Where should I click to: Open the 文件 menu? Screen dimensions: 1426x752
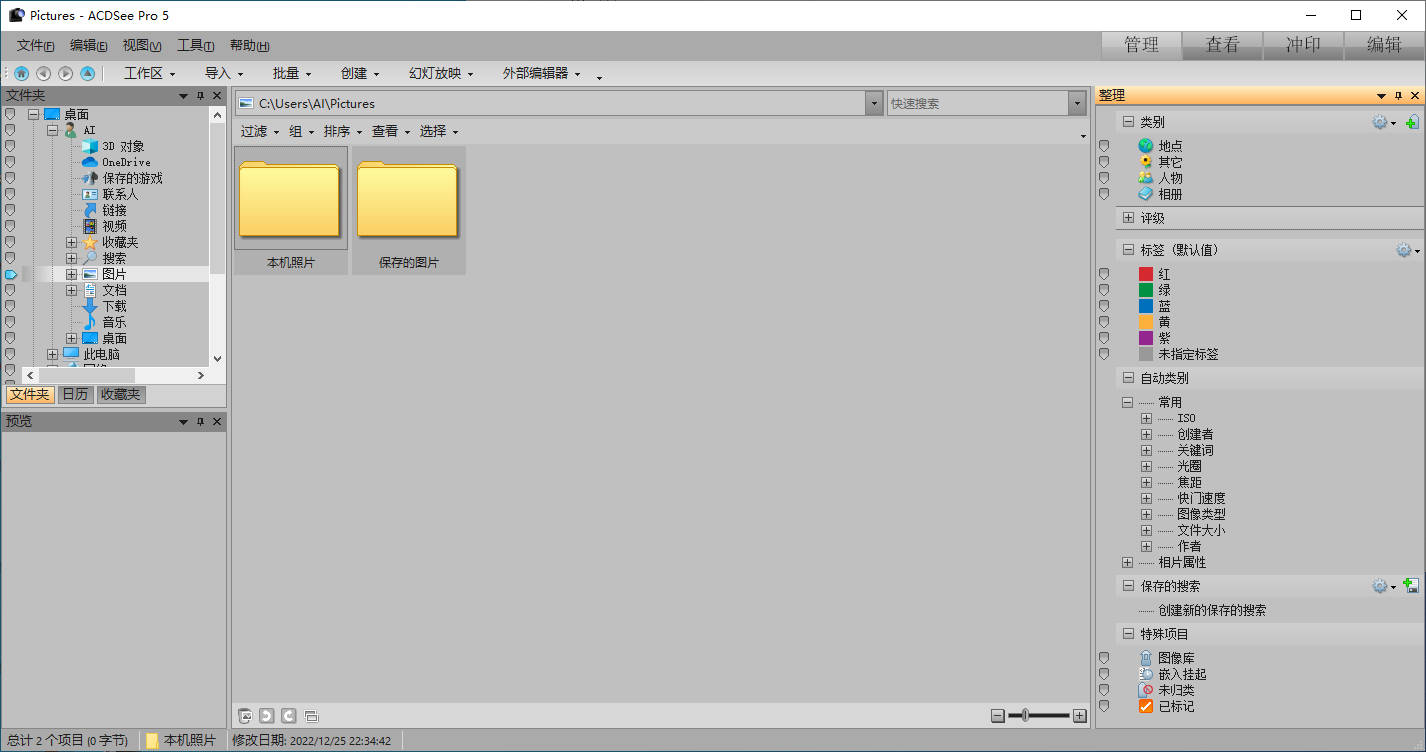[x=36, y=45]
